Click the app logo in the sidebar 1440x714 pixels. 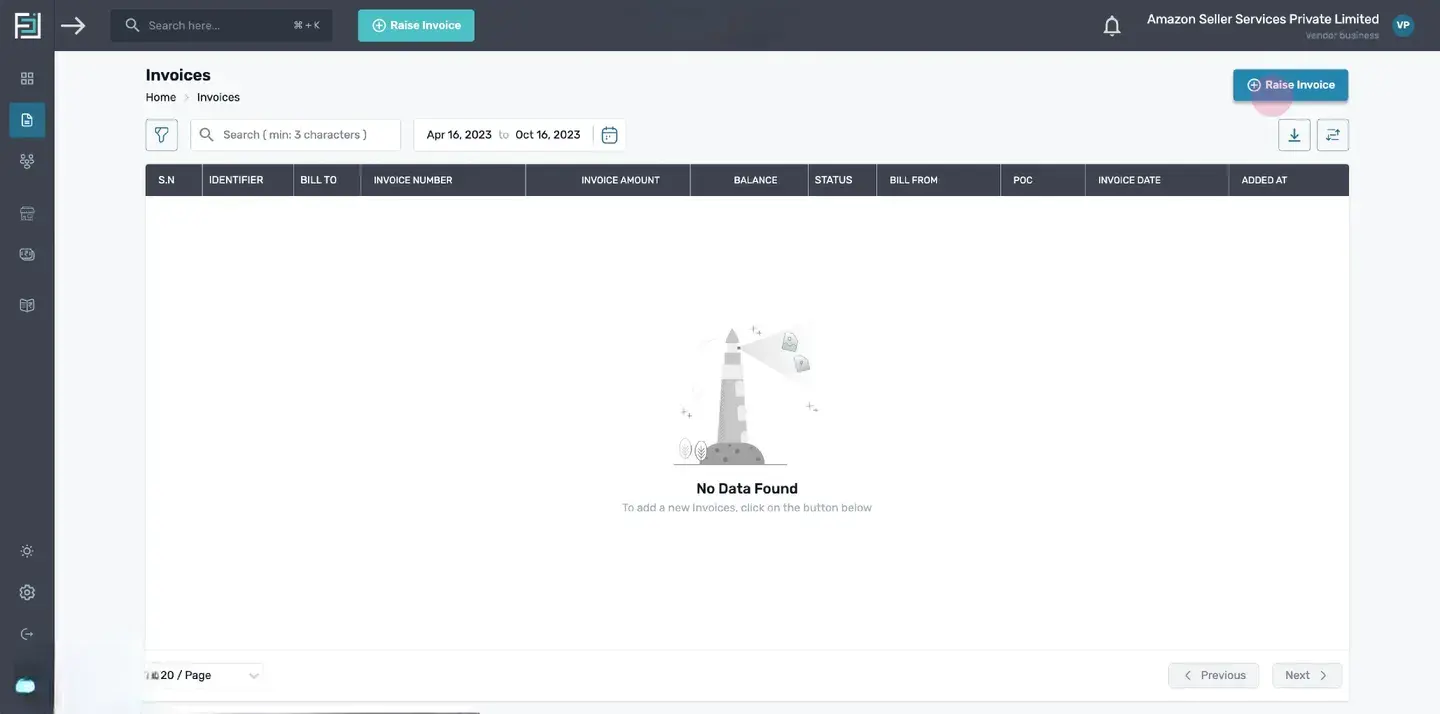[27, 25]
